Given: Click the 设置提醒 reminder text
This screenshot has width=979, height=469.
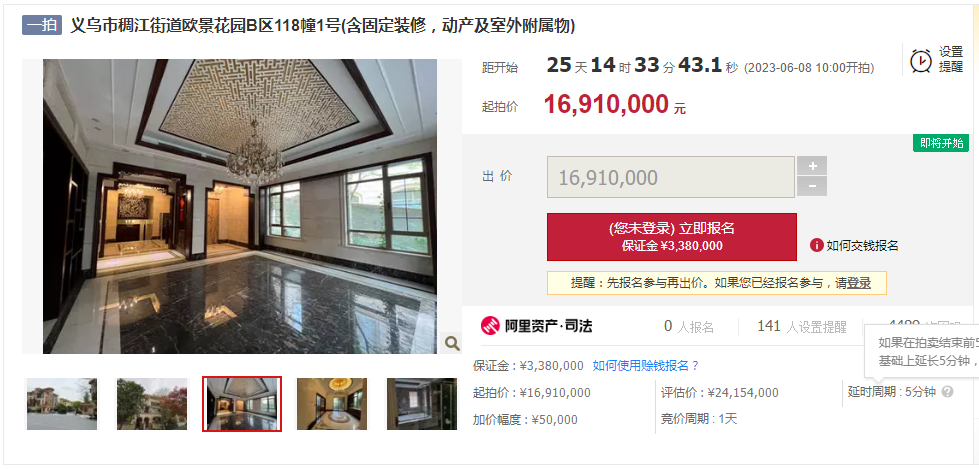Looking at the screenshot, I should (x=951, y=60).
